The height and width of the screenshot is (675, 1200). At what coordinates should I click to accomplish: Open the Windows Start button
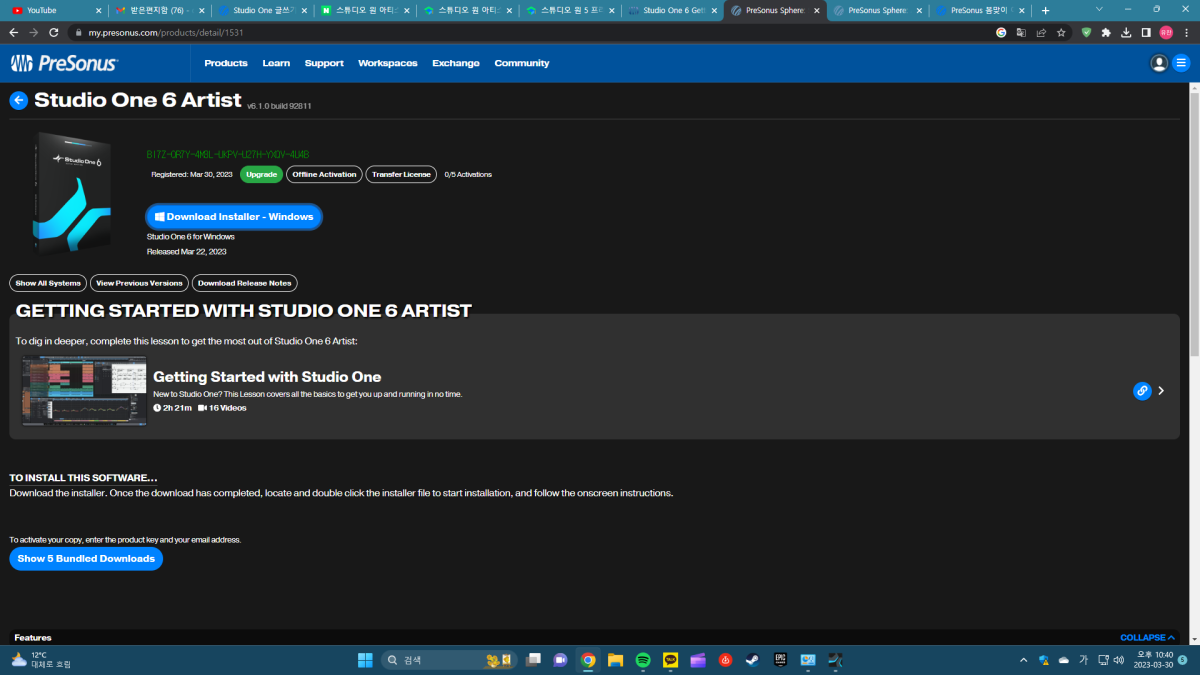365,660
